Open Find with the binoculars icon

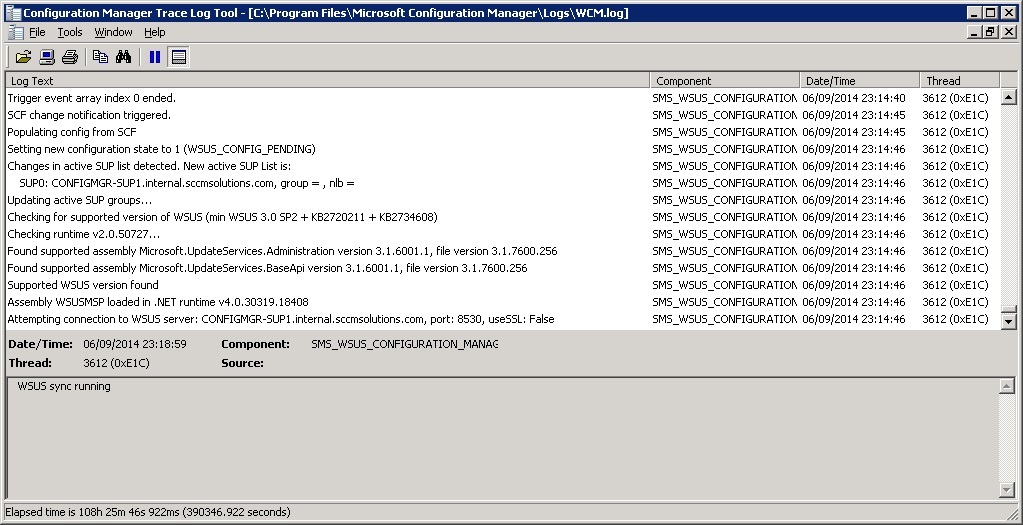[x=124, y=57]
